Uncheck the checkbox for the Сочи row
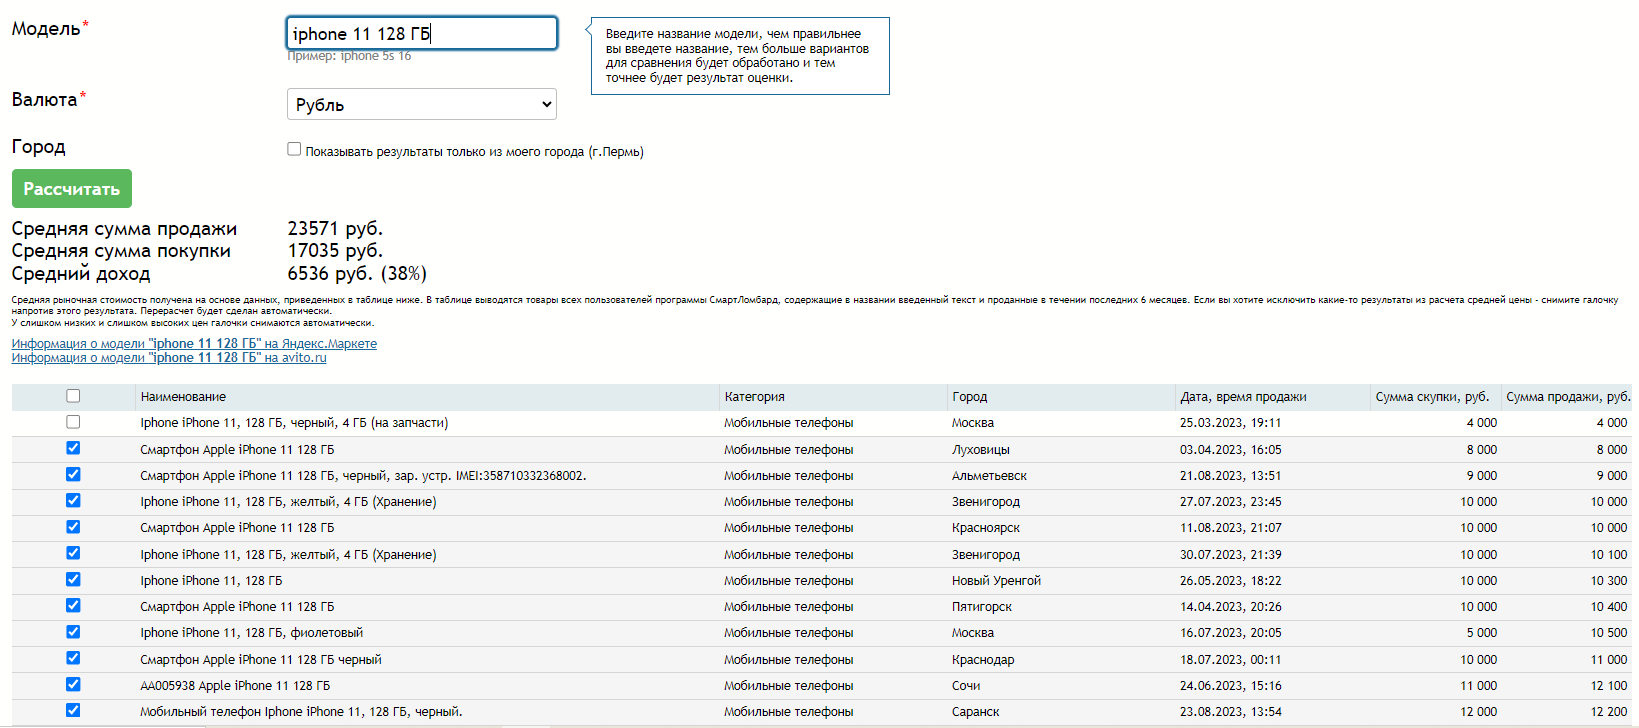 click(x=73, y=684)
